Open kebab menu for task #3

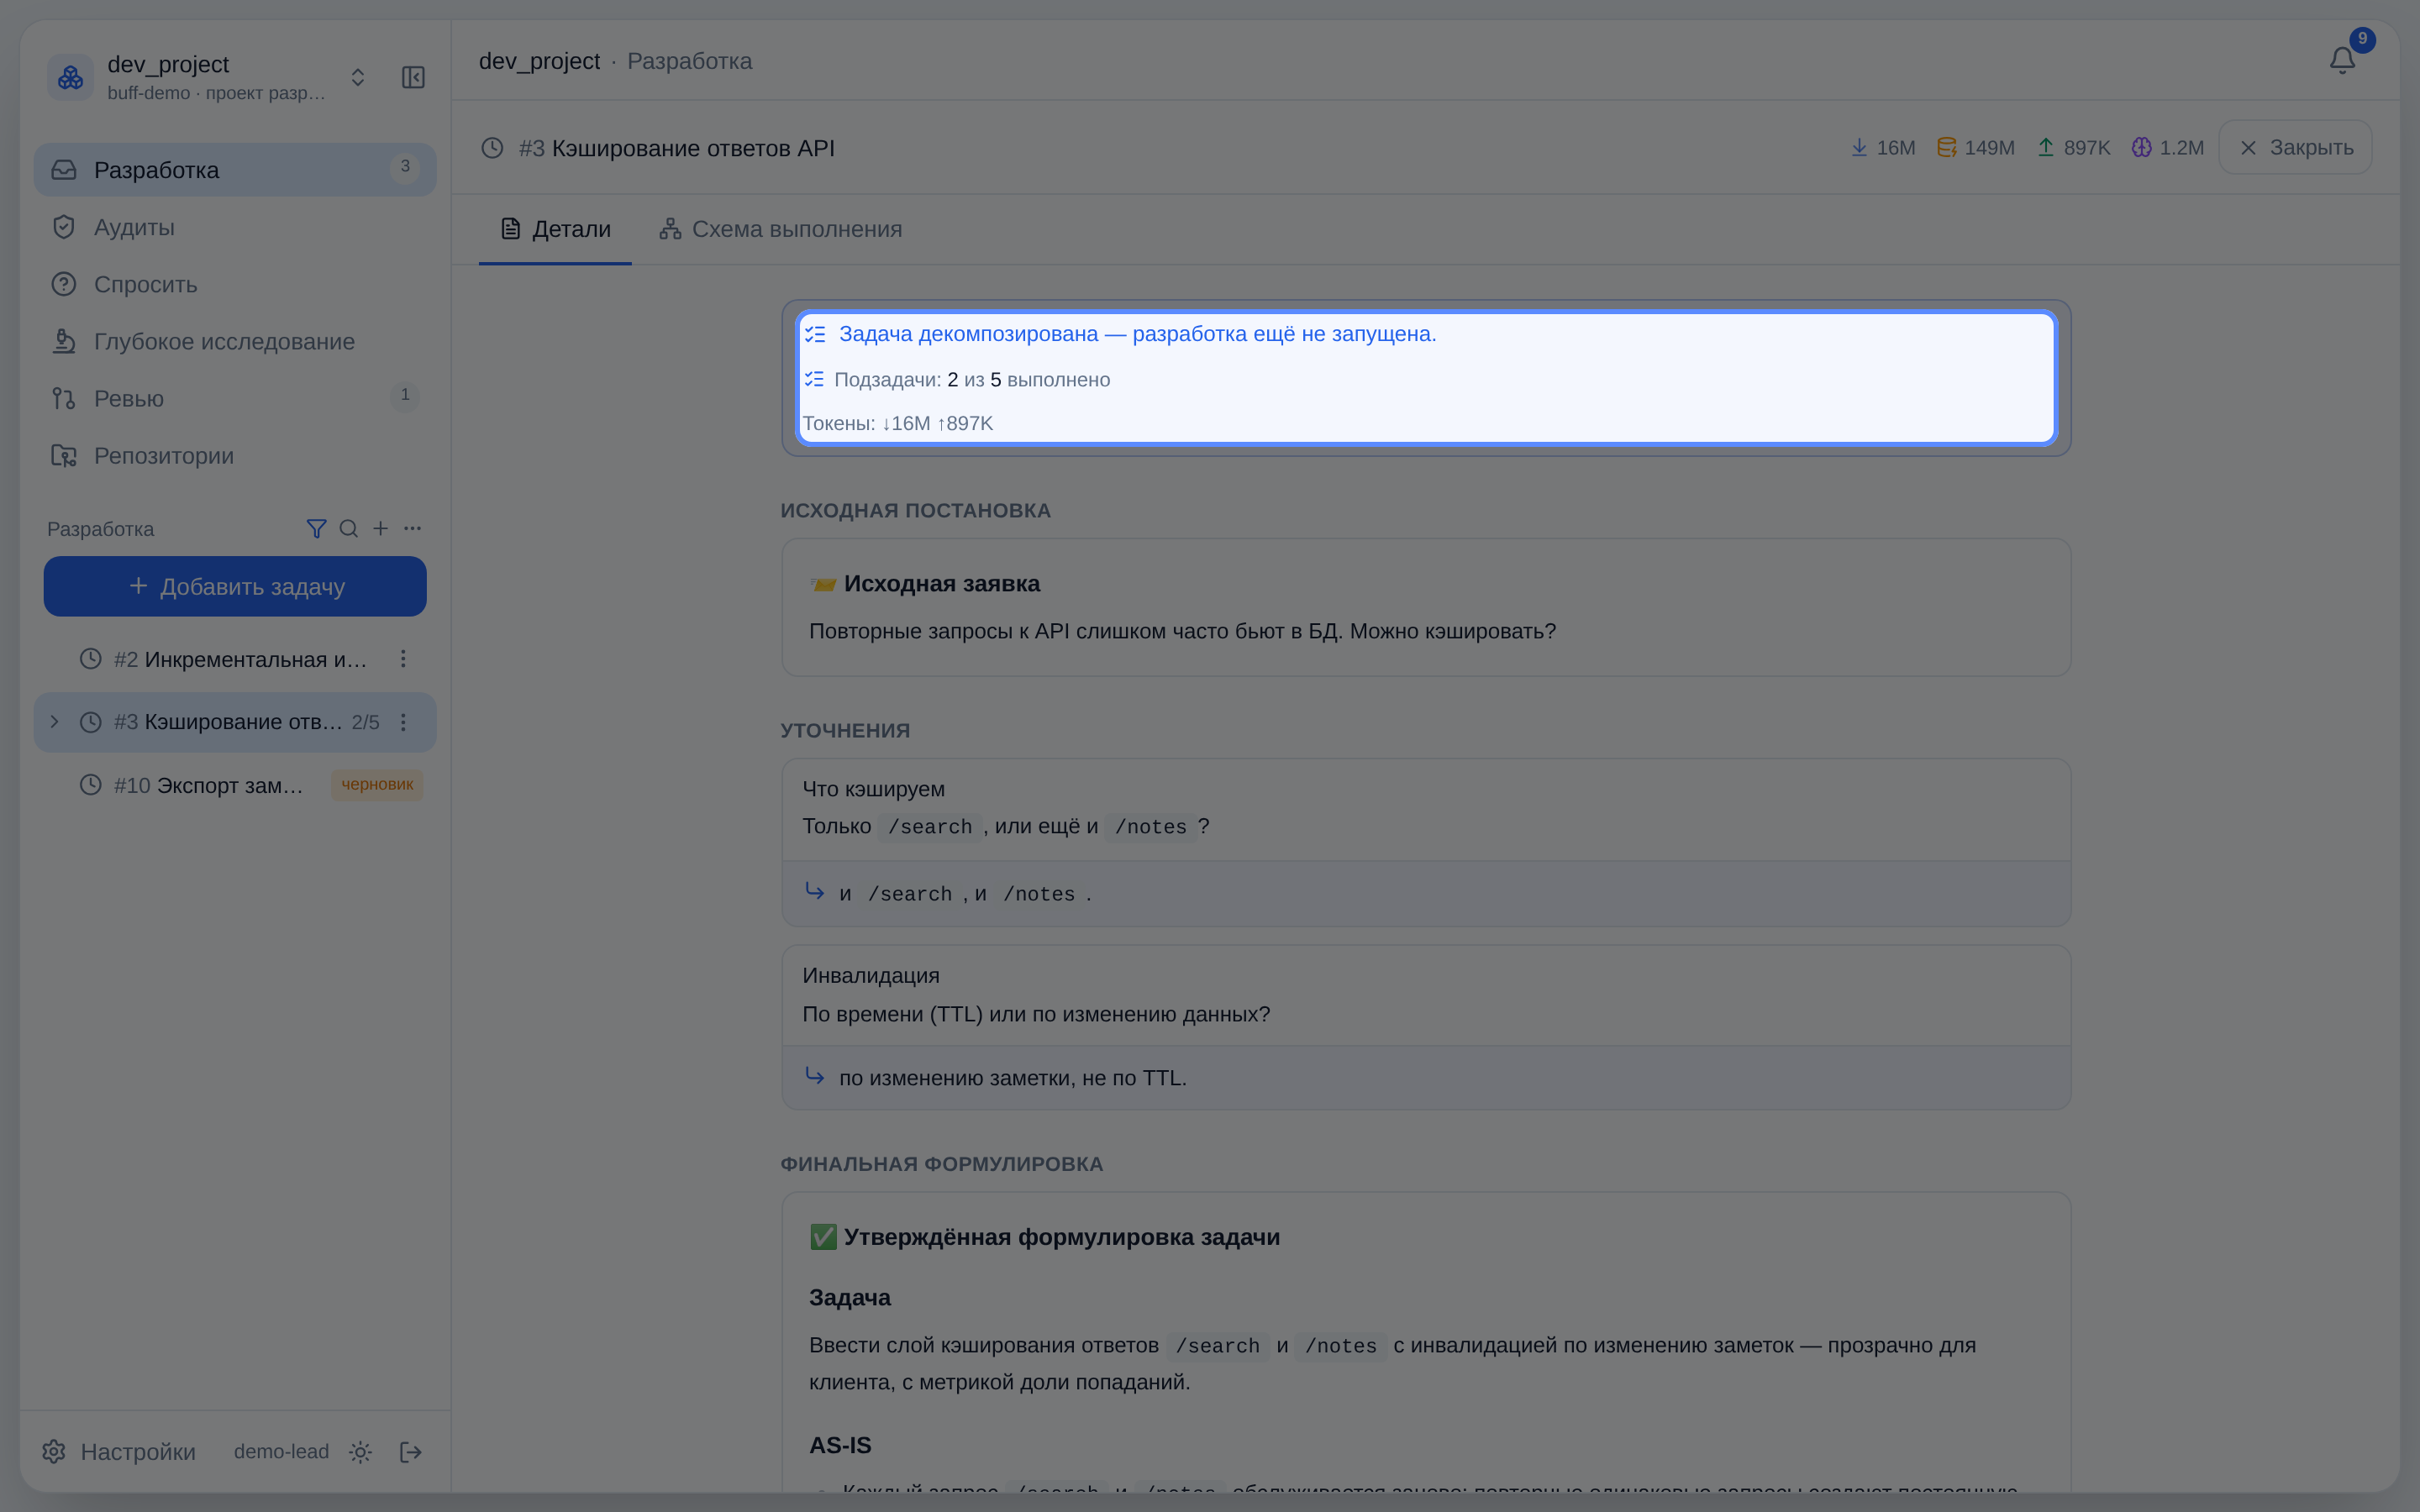tap(403, 722)
